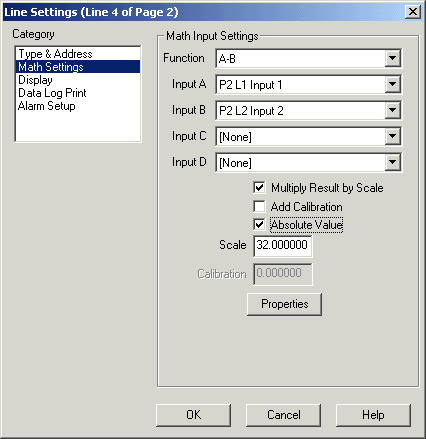Enable the Add Calibration checkbox

point(259,206)
